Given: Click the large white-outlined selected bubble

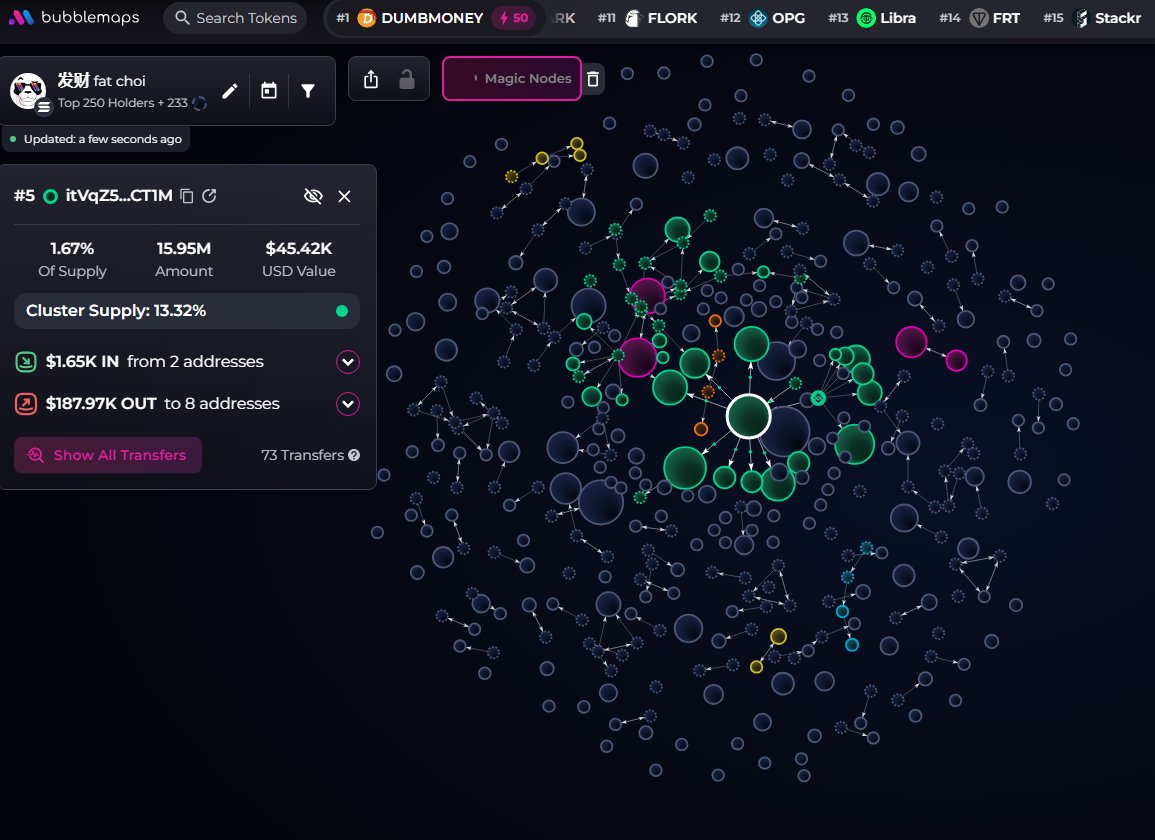Looking at the screenshot, I should (748, 416).
